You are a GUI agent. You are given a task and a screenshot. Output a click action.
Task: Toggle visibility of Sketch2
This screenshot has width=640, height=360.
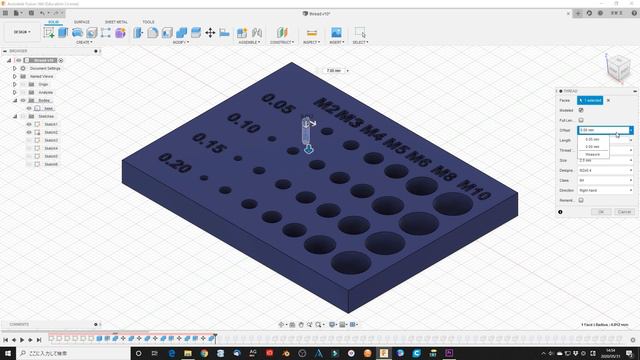click(29, 132)
